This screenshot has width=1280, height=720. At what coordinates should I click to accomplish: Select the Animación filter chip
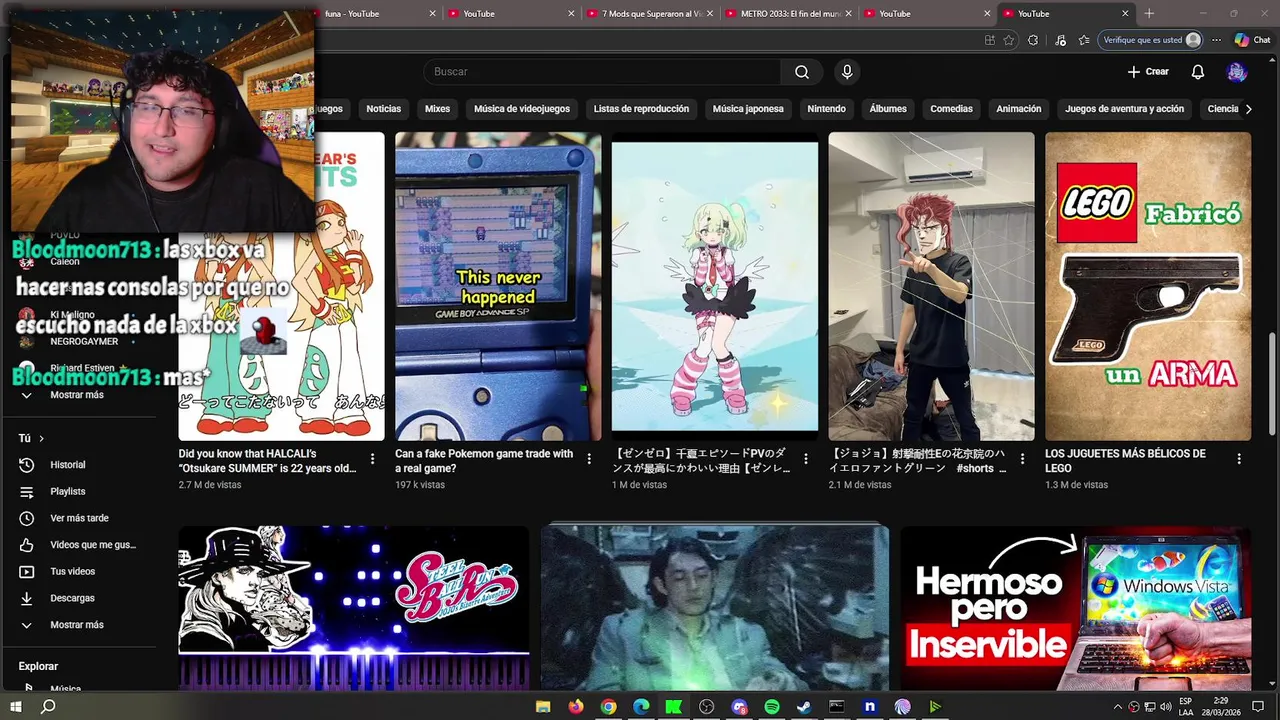coord(1019,109)
